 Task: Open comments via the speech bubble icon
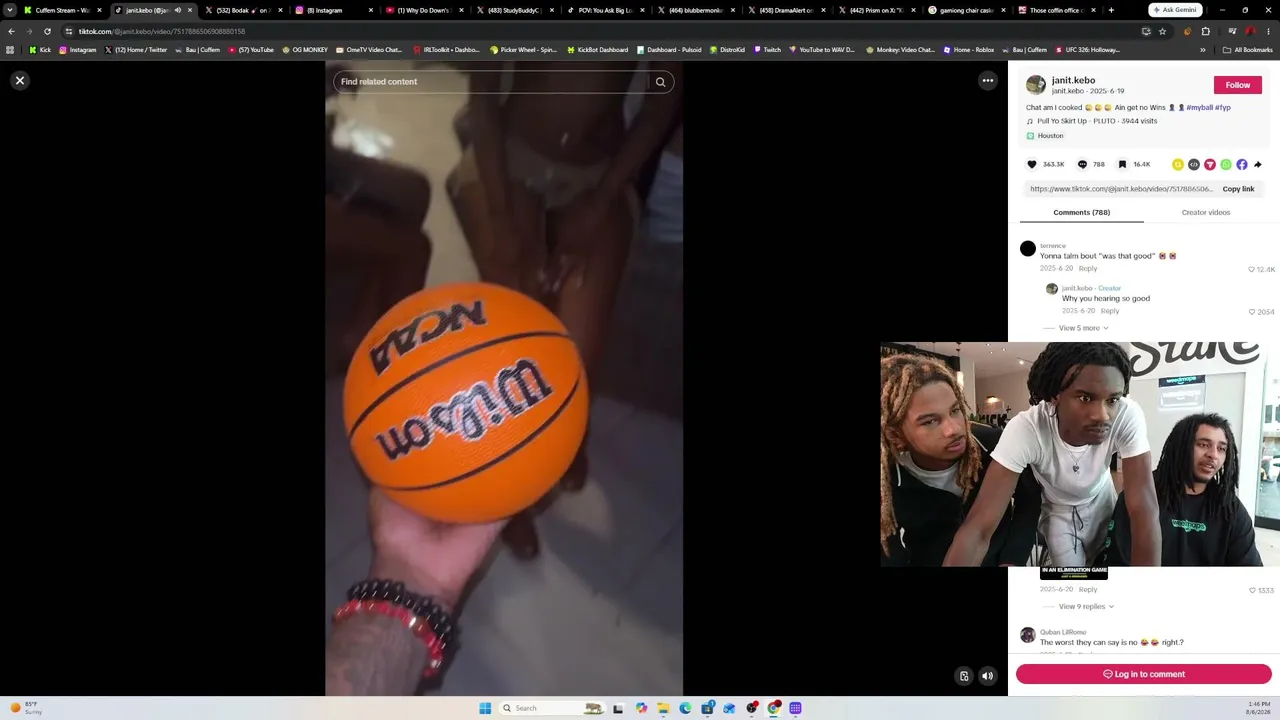(x=1082, y=164)
